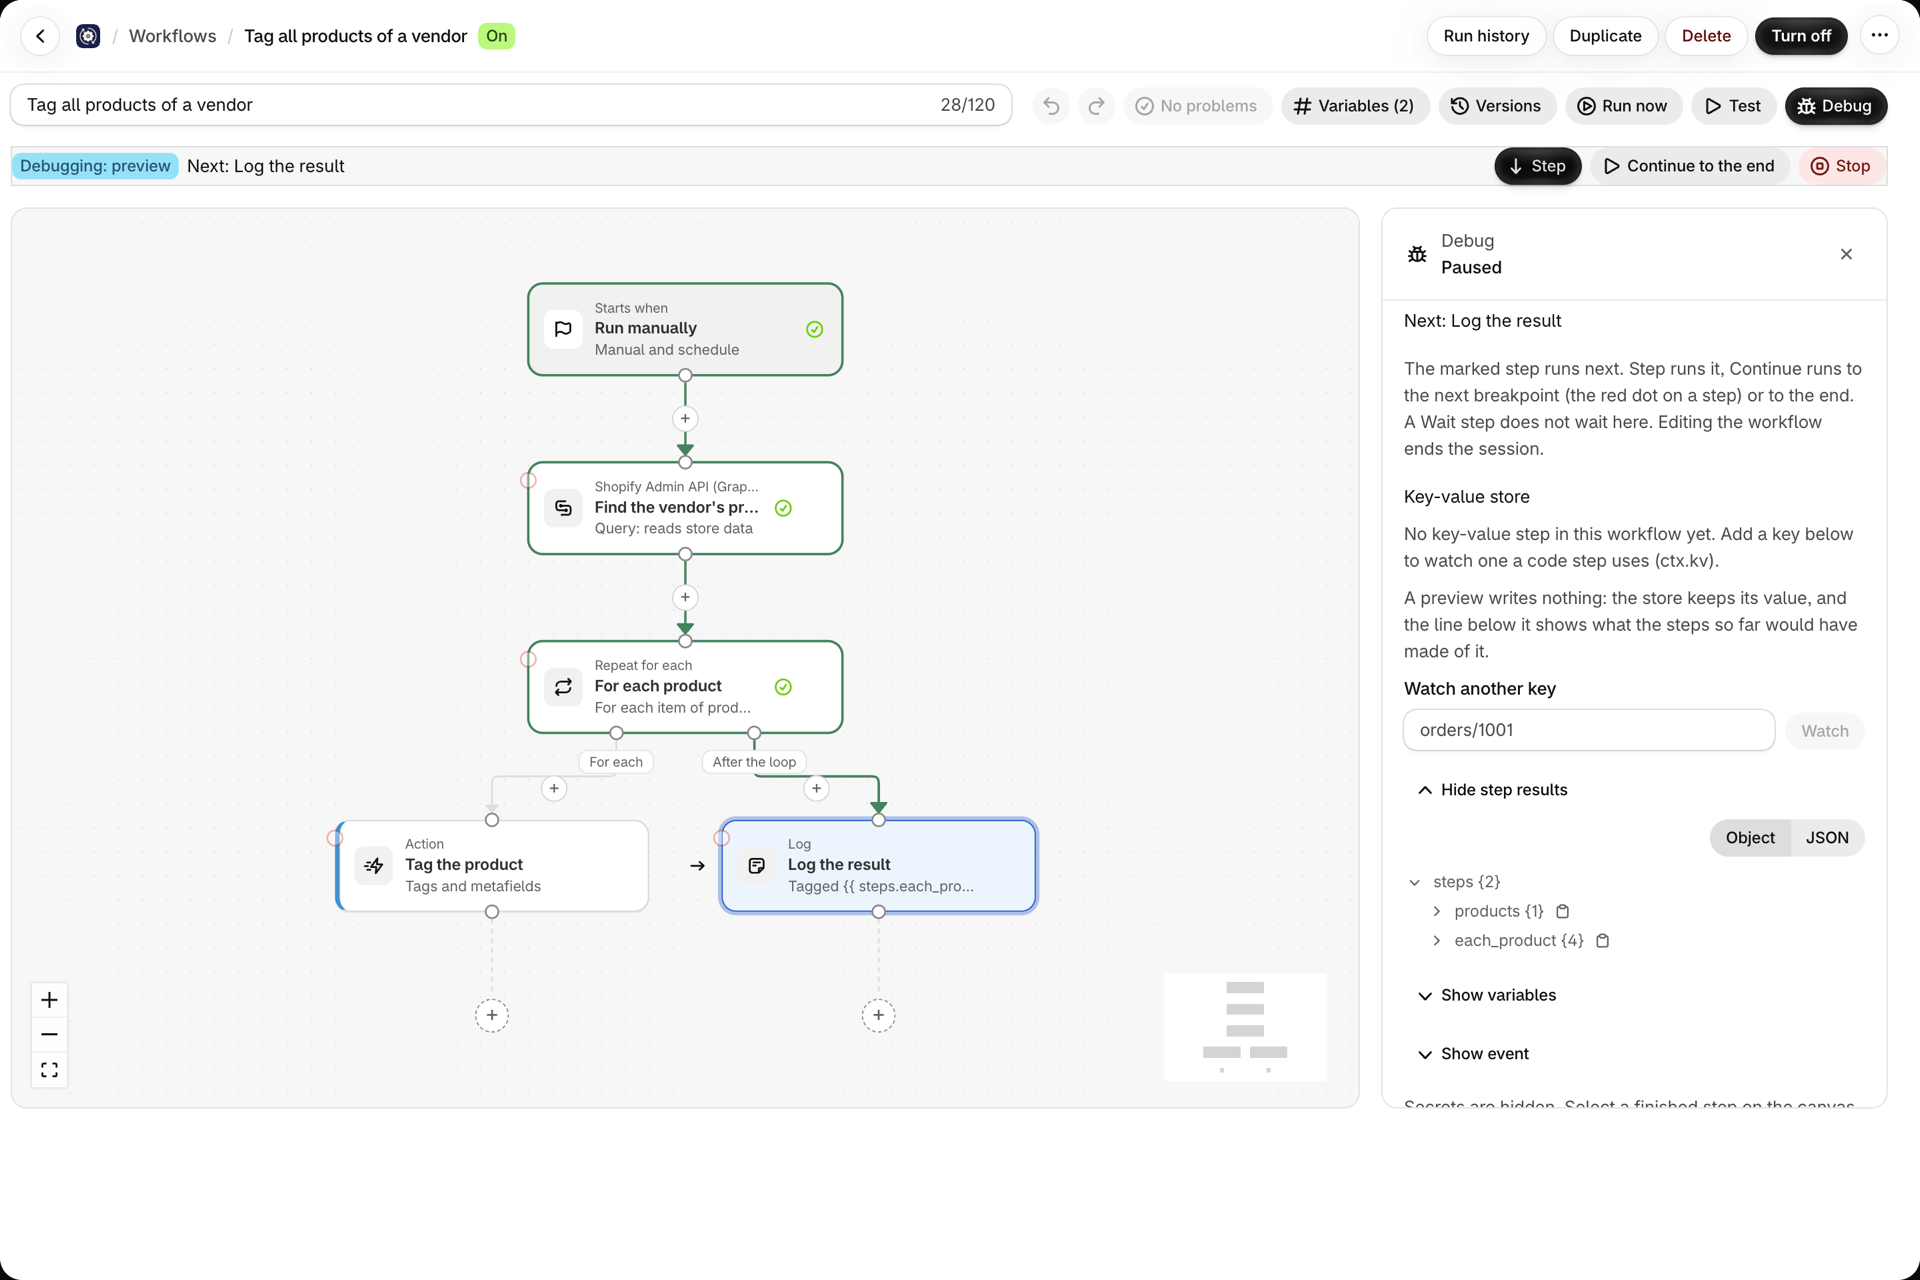
Task: Go back with the left chevron button
Action: click(x=40, y=36)
